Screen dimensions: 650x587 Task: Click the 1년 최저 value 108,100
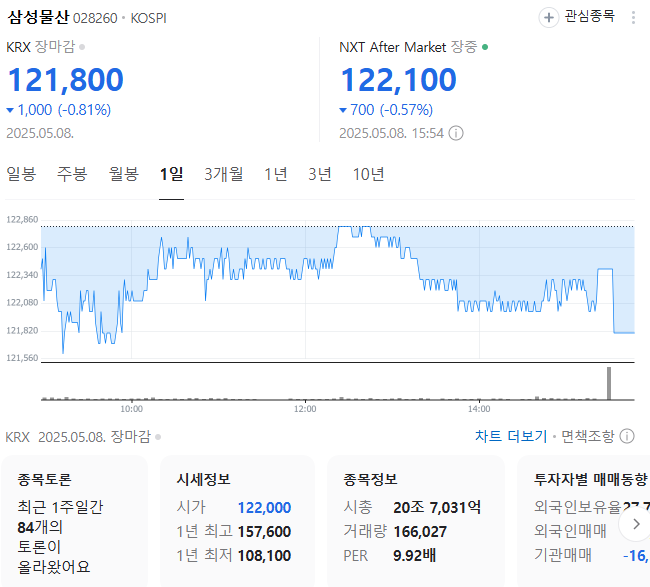264,555
